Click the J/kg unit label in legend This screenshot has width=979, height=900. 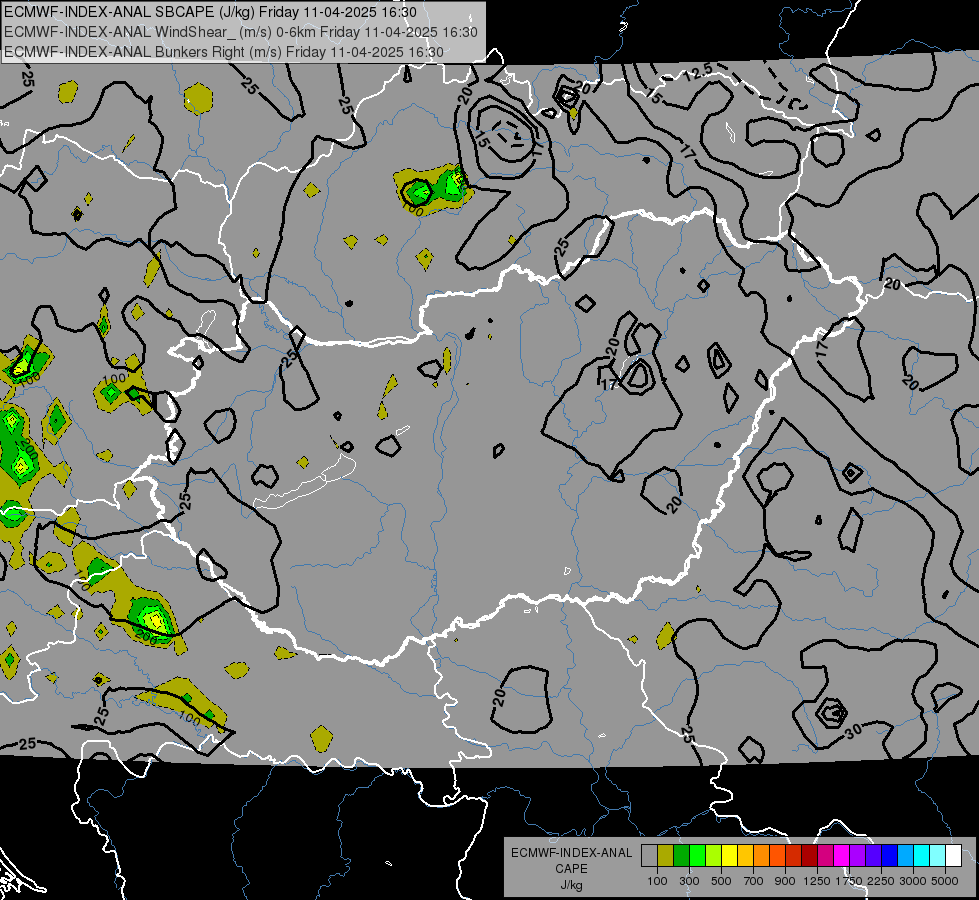(x=571, y=885)
